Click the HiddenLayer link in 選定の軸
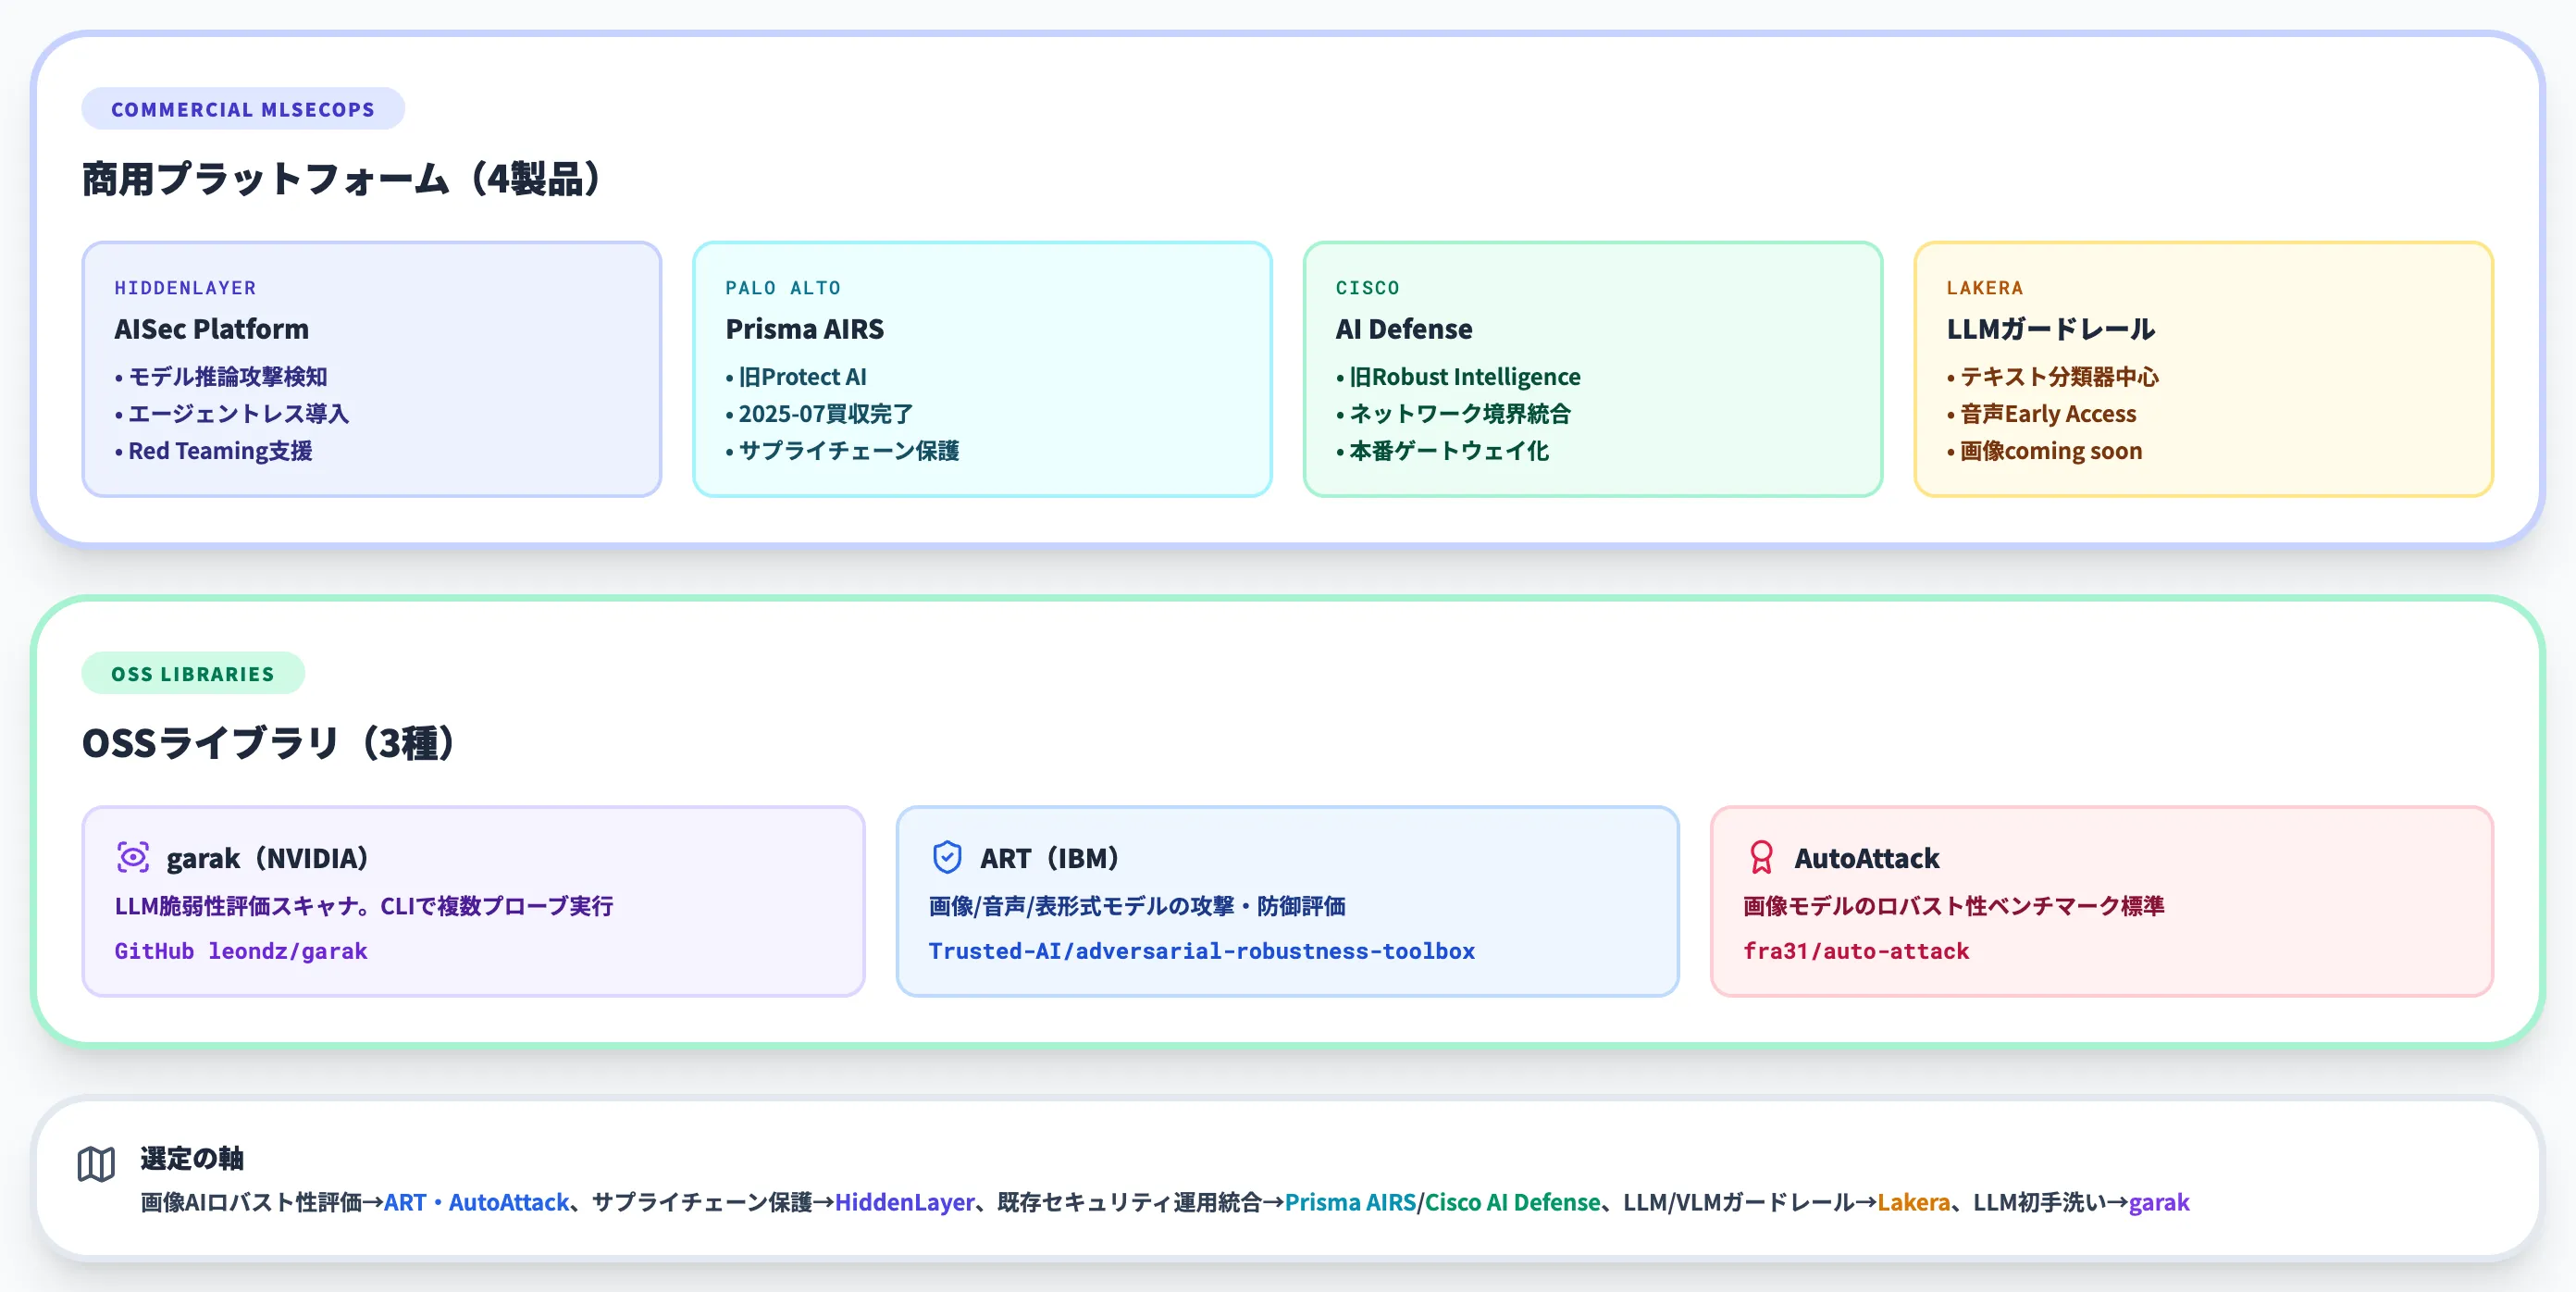Screen dimensions: 2576x1292 coord(904,1202)
